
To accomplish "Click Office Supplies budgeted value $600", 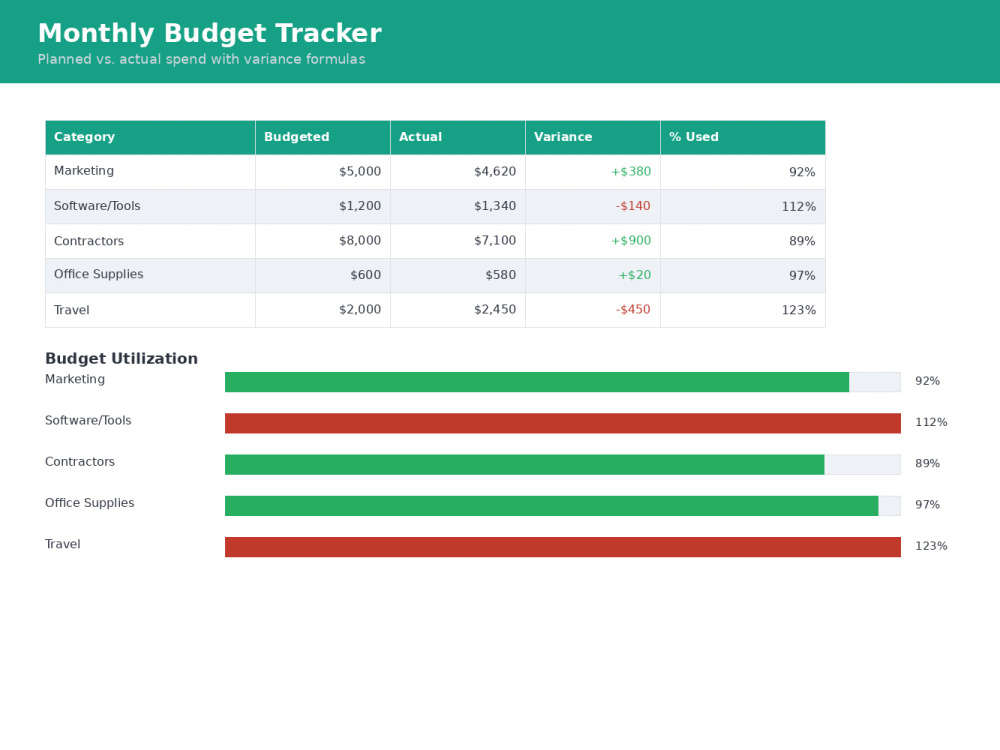I will tap(323, 276).
